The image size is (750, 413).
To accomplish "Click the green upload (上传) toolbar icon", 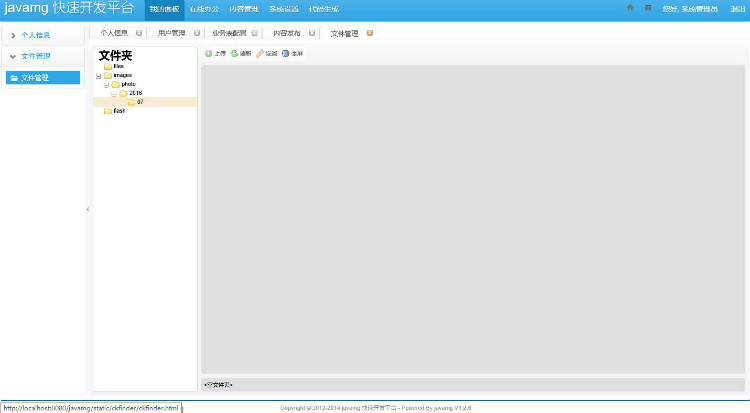I will 209,54.
